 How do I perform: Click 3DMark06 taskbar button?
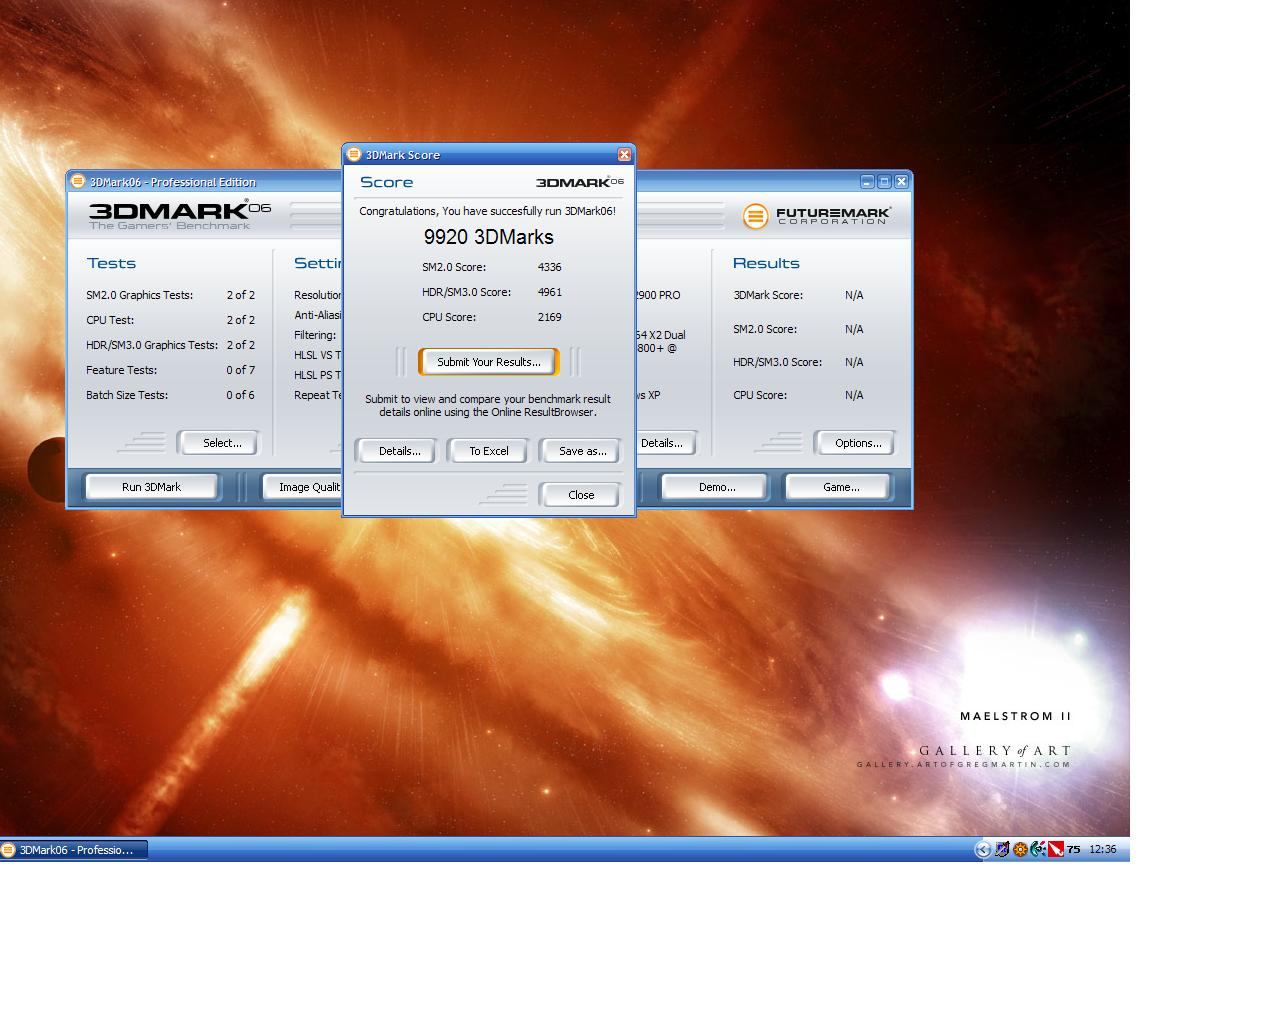(x=74, y=850)
